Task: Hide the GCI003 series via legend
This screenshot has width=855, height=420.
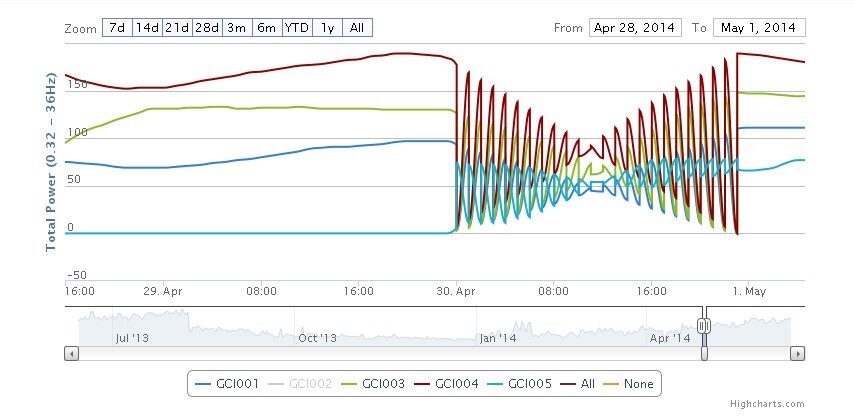Action: pos(375,383)
